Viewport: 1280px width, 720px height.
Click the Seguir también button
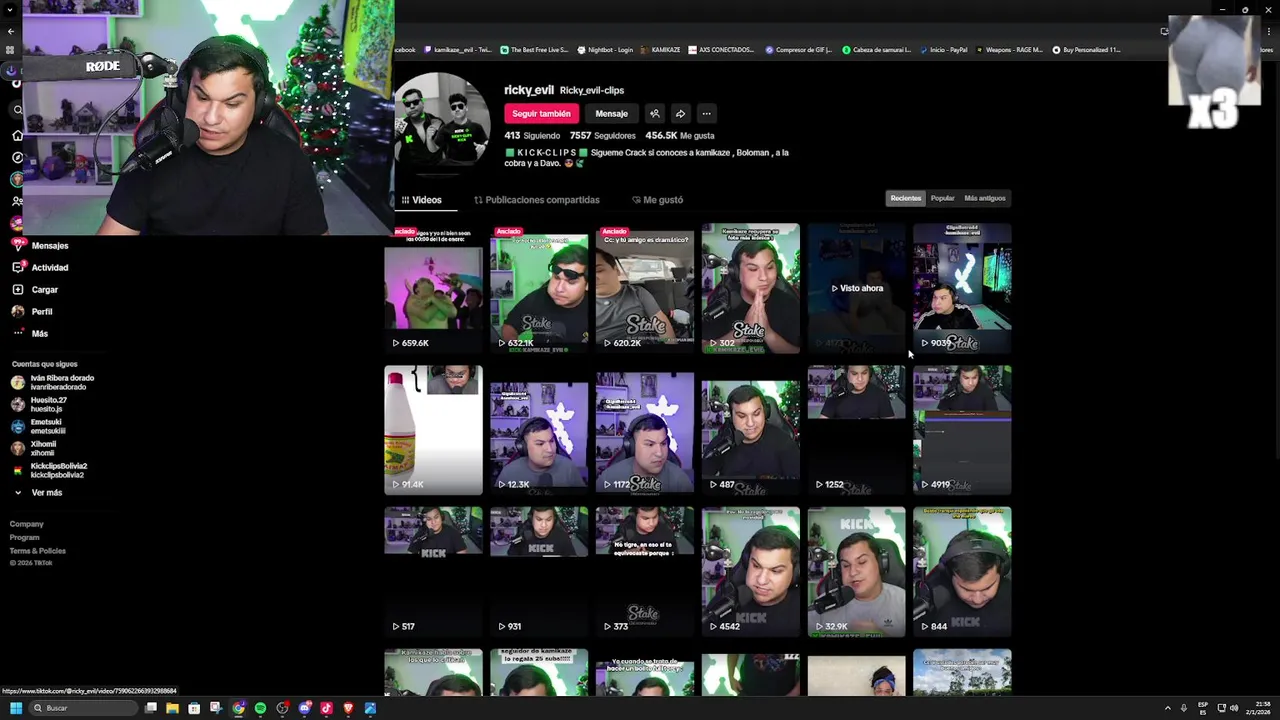point(541,114)
